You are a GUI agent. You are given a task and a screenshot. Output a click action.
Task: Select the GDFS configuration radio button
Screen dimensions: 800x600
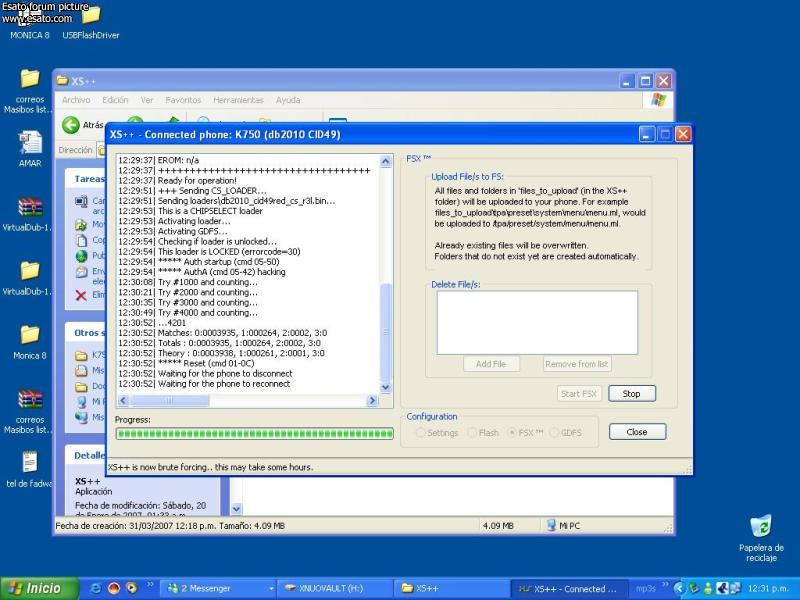554,433
